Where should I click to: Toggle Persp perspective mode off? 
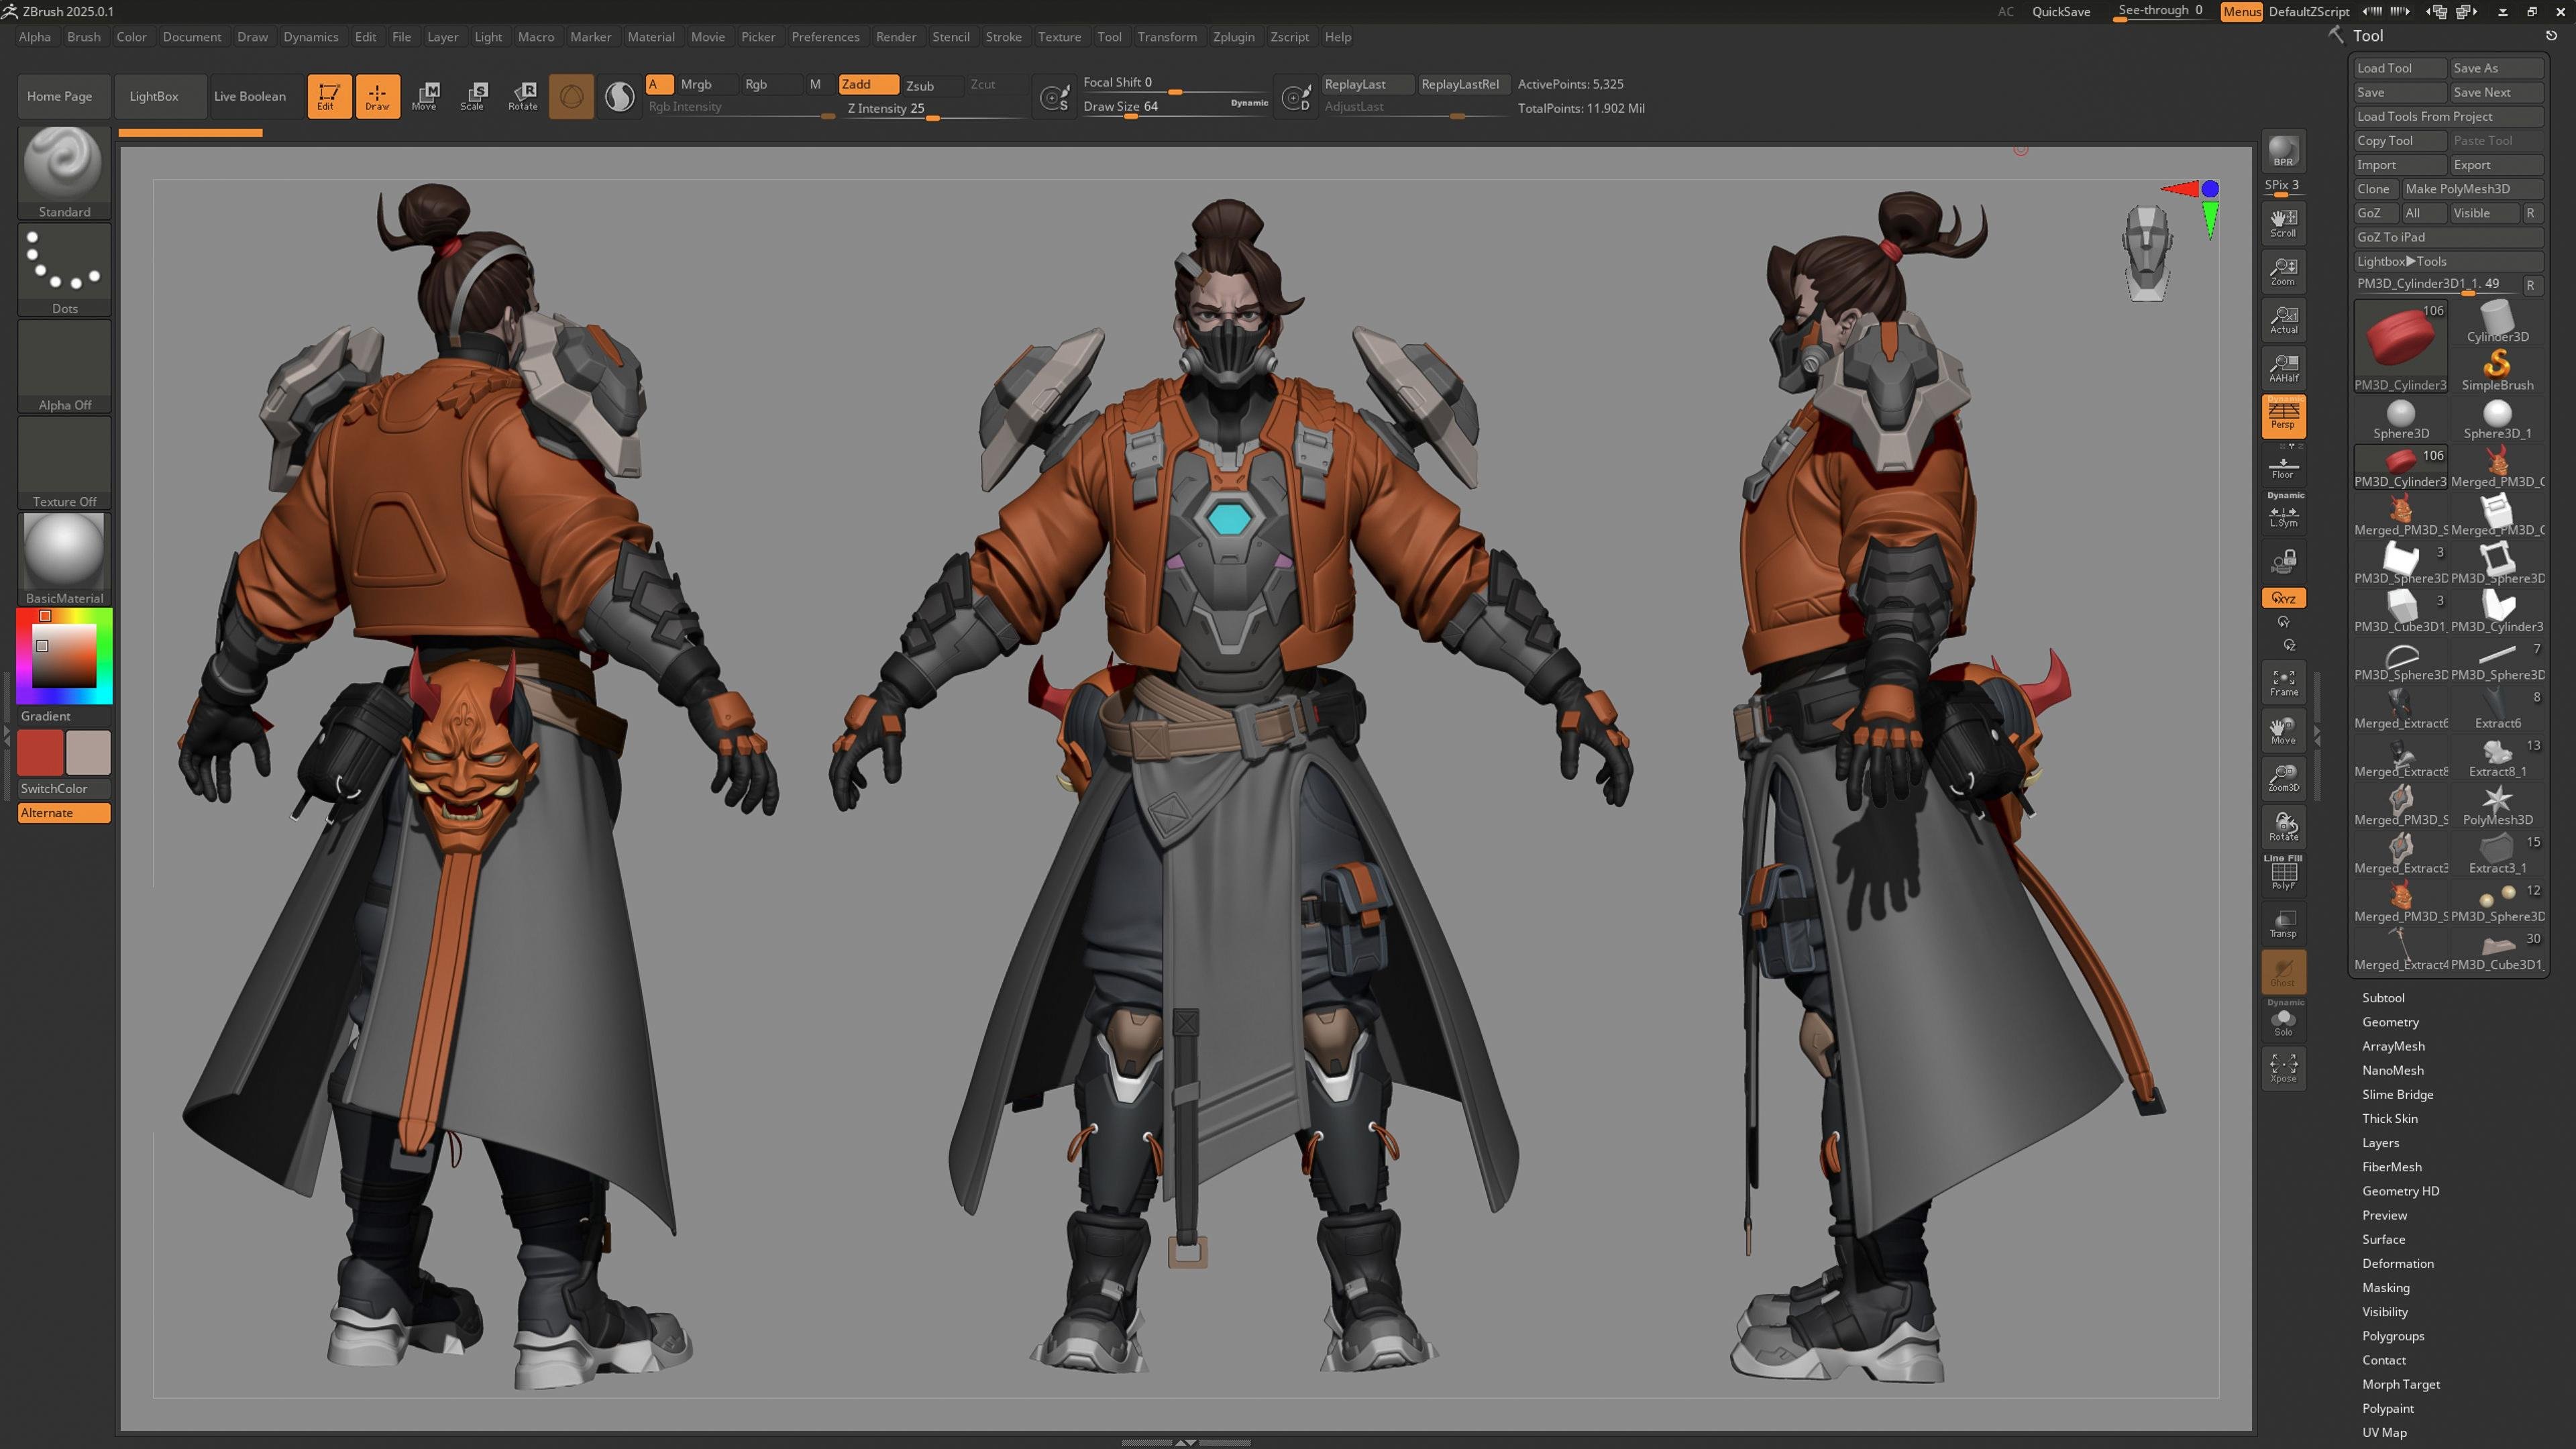[x=2284, y=416]
